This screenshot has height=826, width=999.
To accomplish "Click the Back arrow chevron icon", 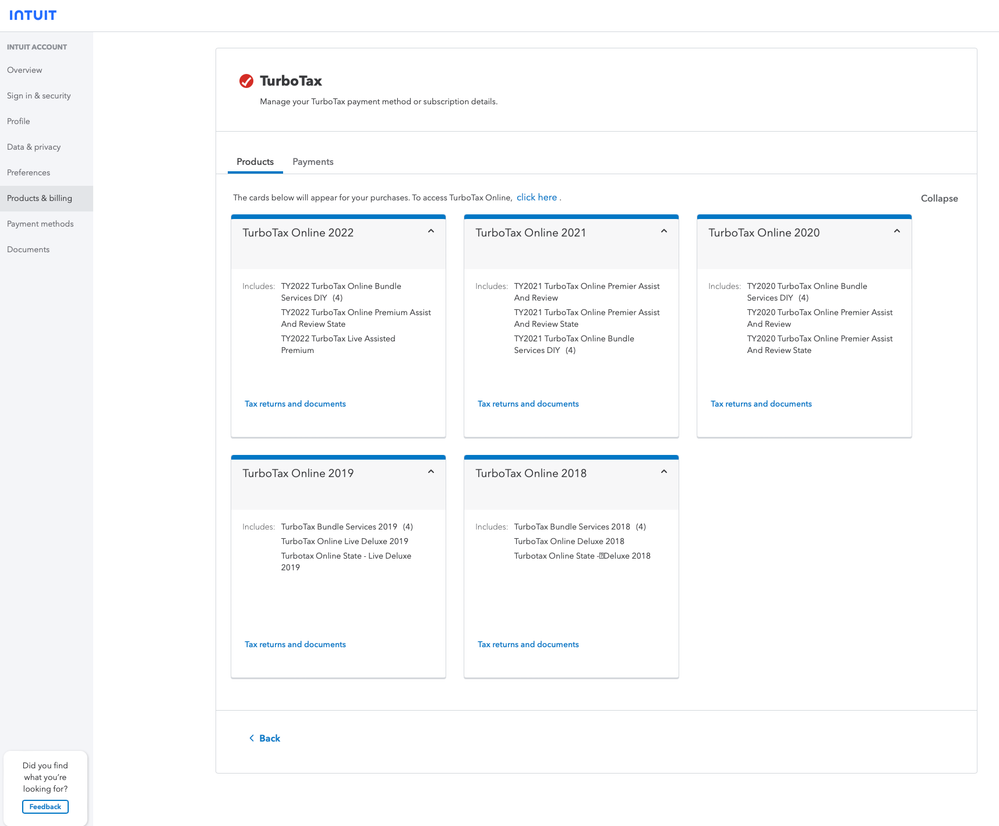I will click(x=252, y=738).
